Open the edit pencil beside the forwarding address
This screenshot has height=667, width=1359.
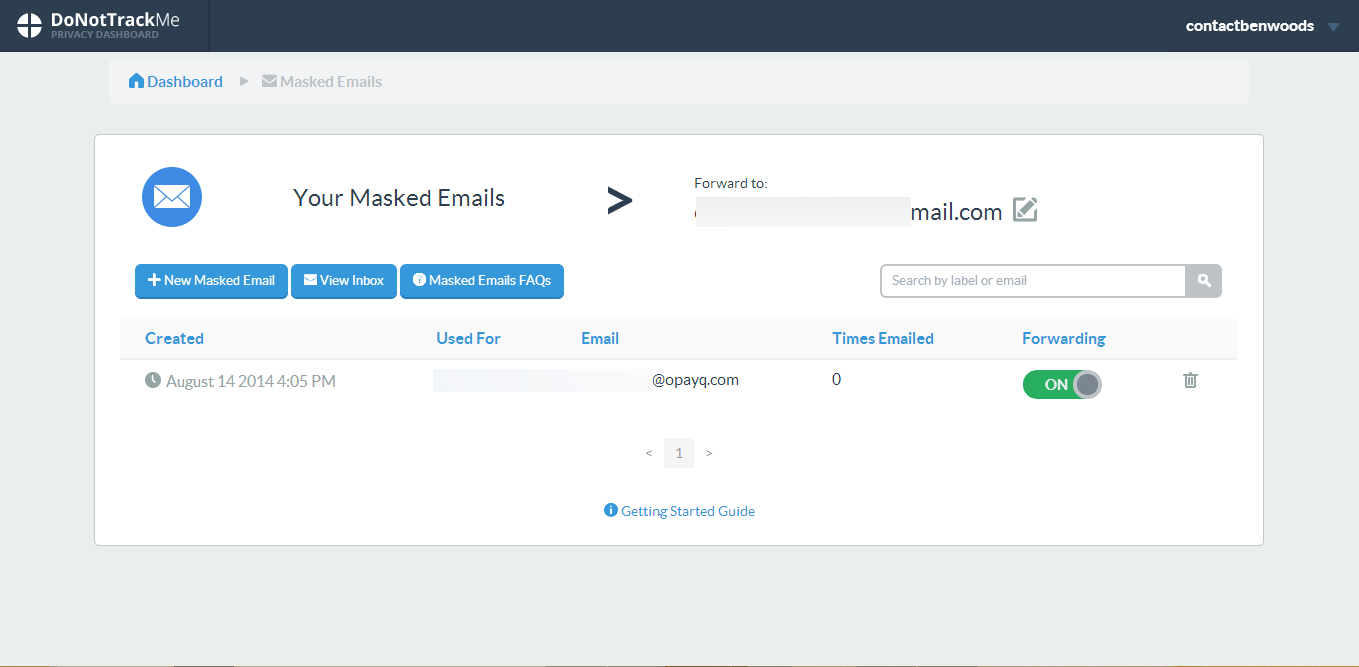click(1025, 210)
